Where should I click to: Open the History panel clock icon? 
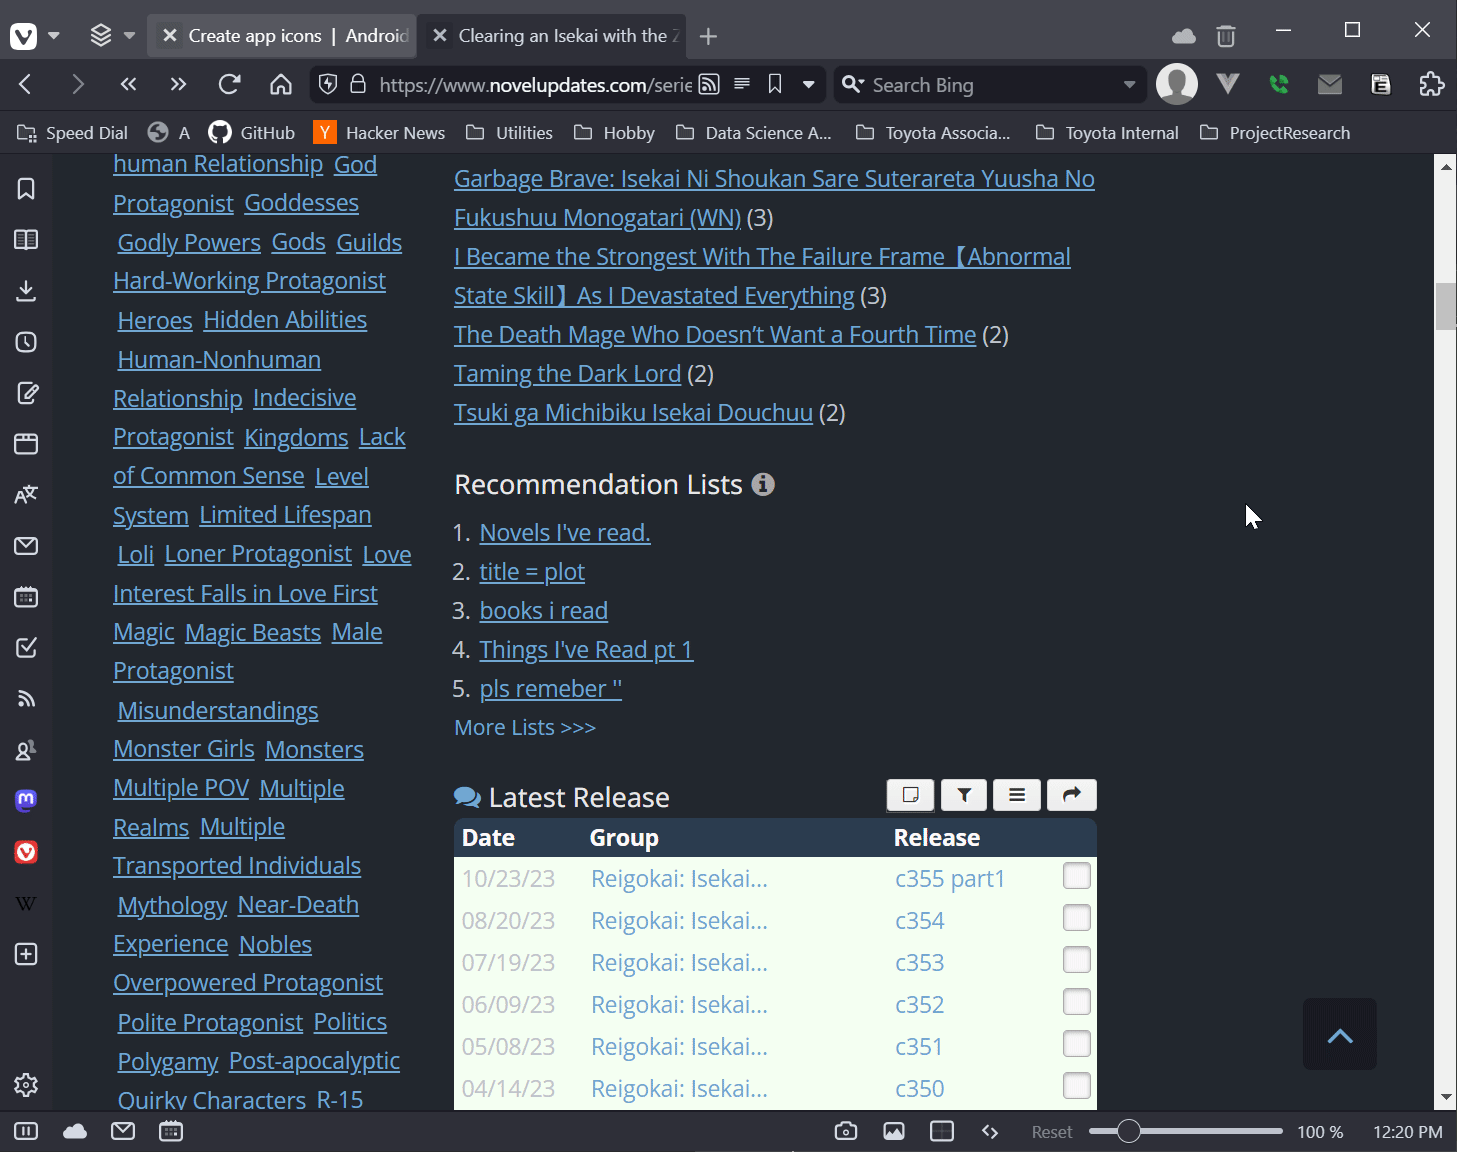[x=26, y=342]
